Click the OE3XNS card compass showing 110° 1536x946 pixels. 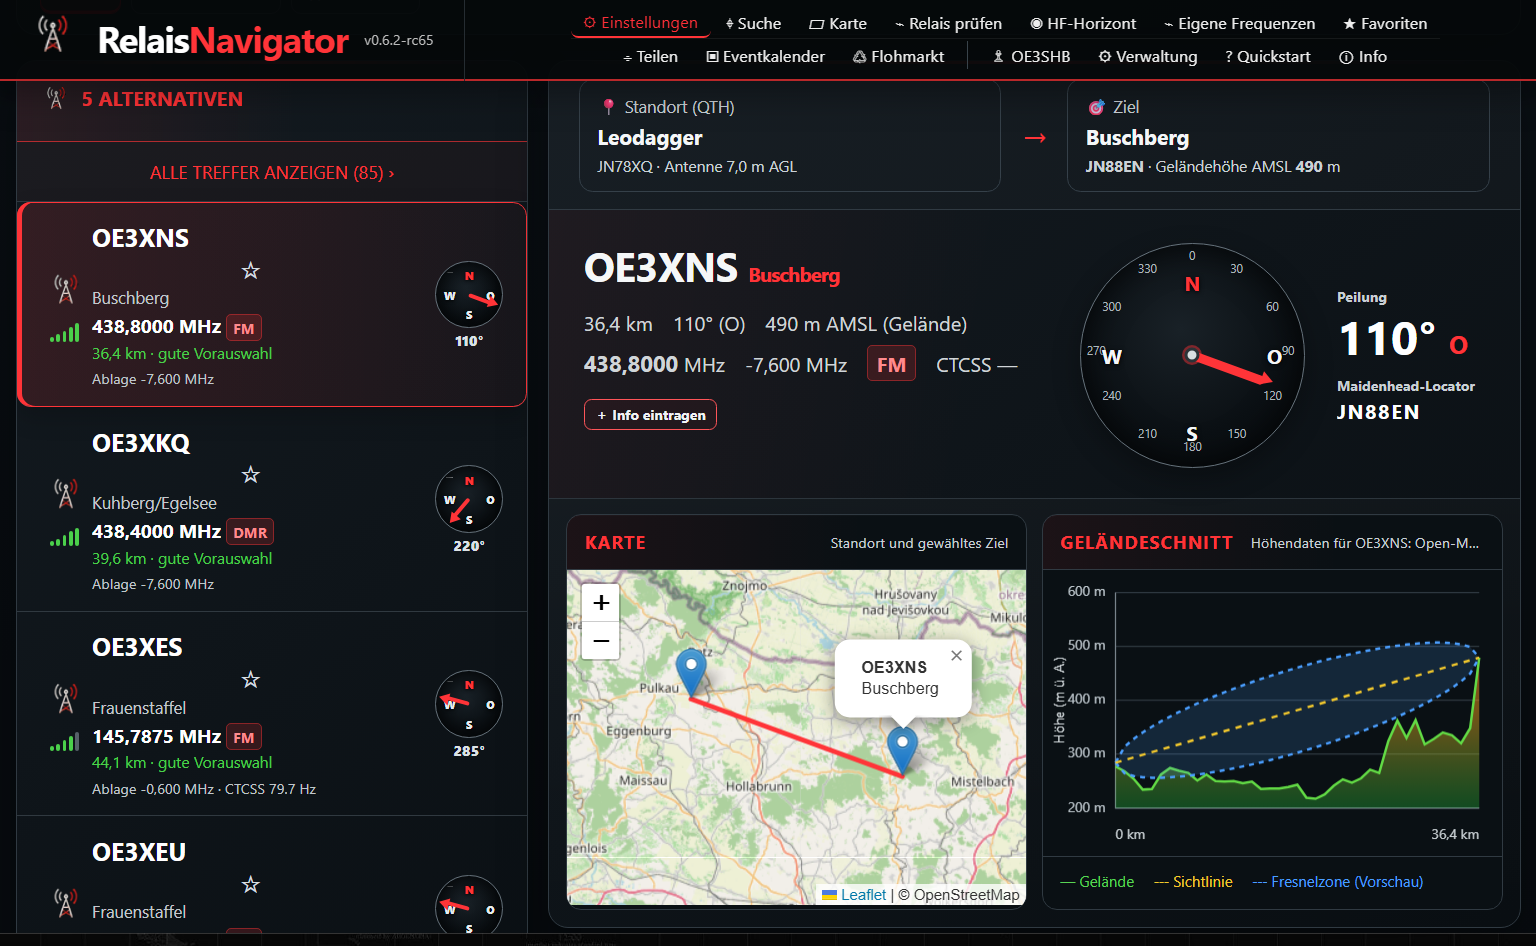(x=469, y=295)
